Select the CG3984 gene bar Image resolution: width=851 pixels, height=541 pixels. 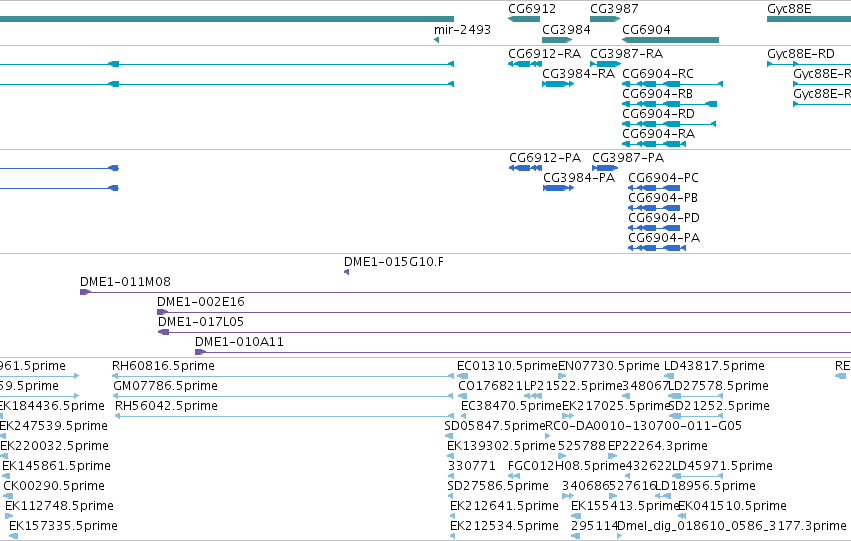[x=557, y=40]
